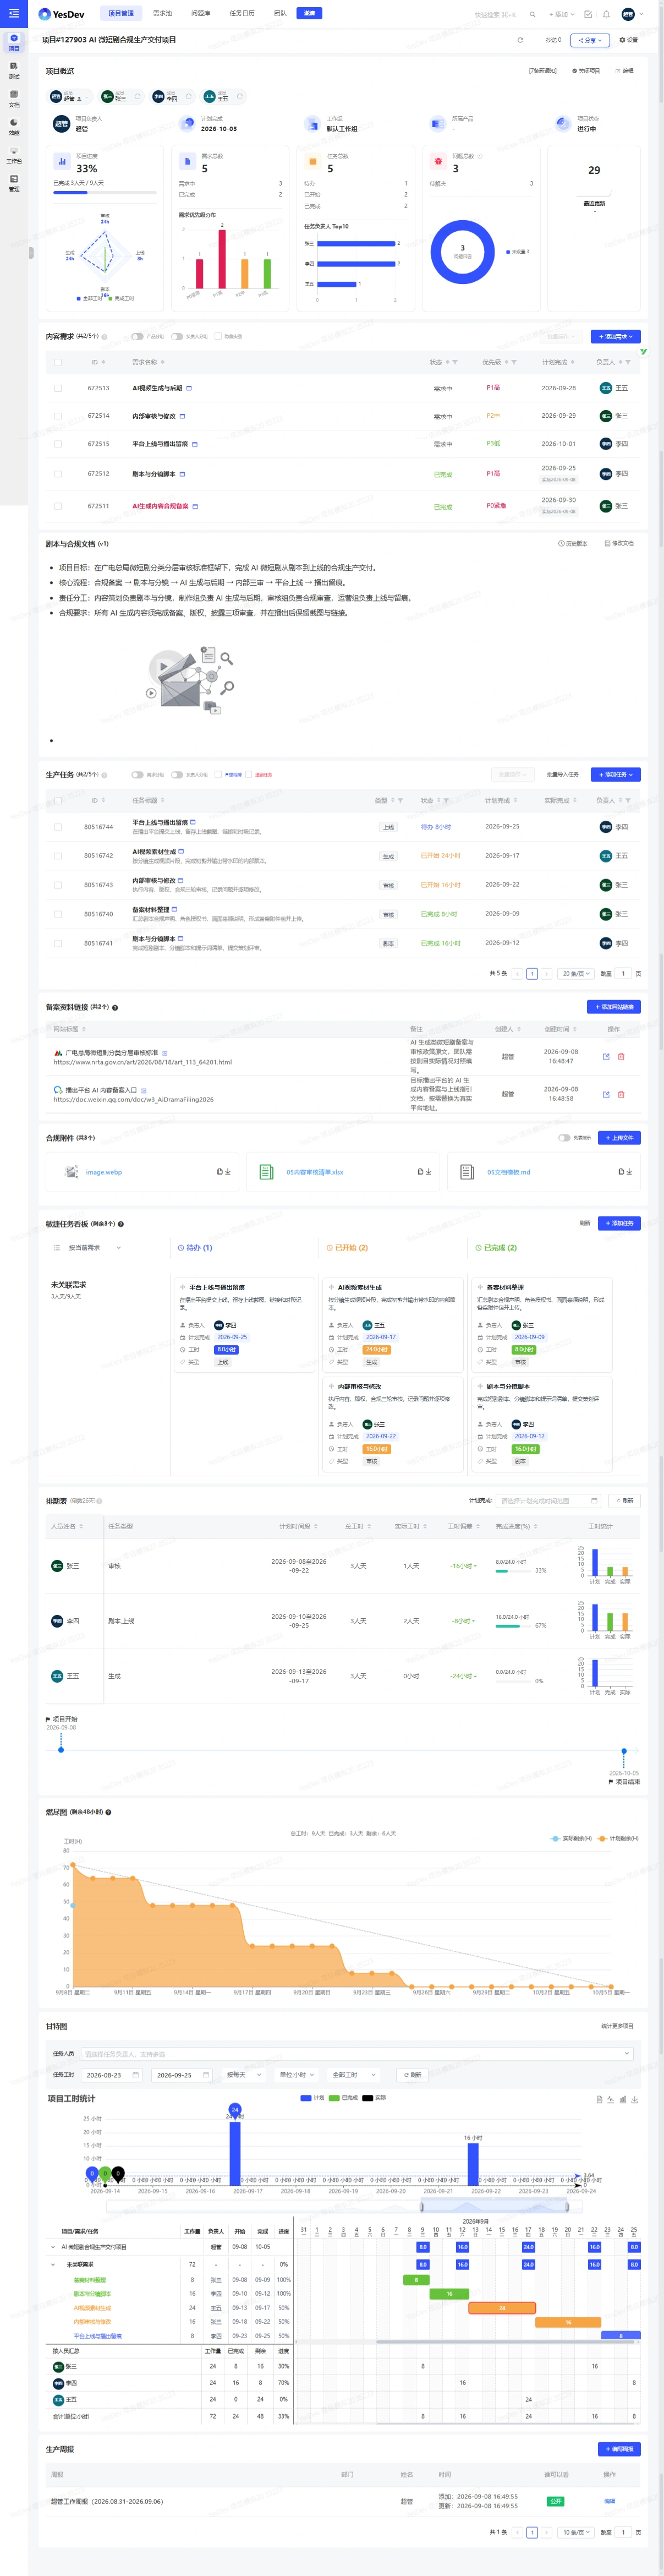Click the hamburger menu icon beside YesDev
The height and width of the screenshot is (2576, 664).
pyautogui.click(x=14, y=14)
